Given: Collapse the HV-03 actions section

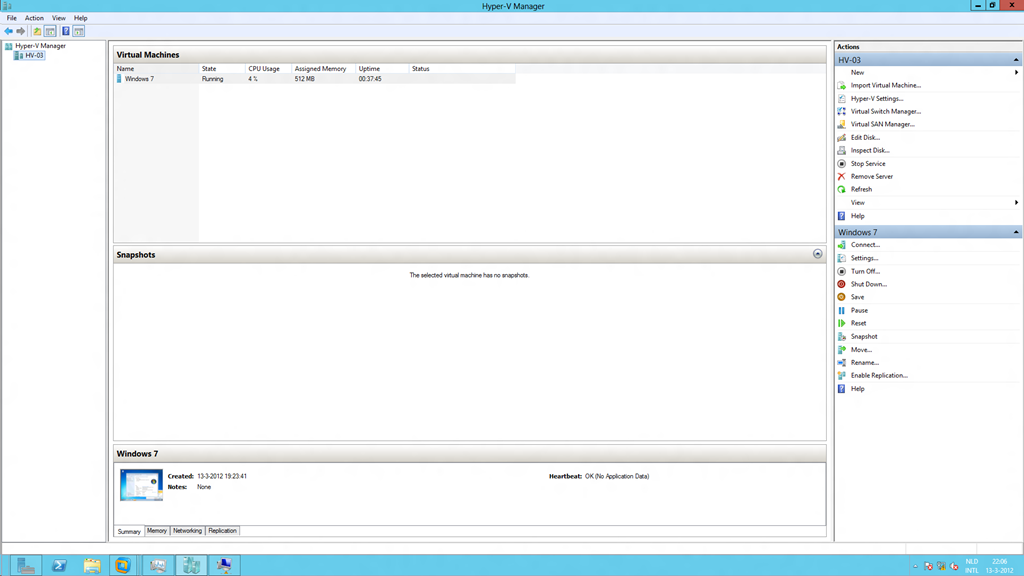Looking at the screenshot, I should 1016,60.
